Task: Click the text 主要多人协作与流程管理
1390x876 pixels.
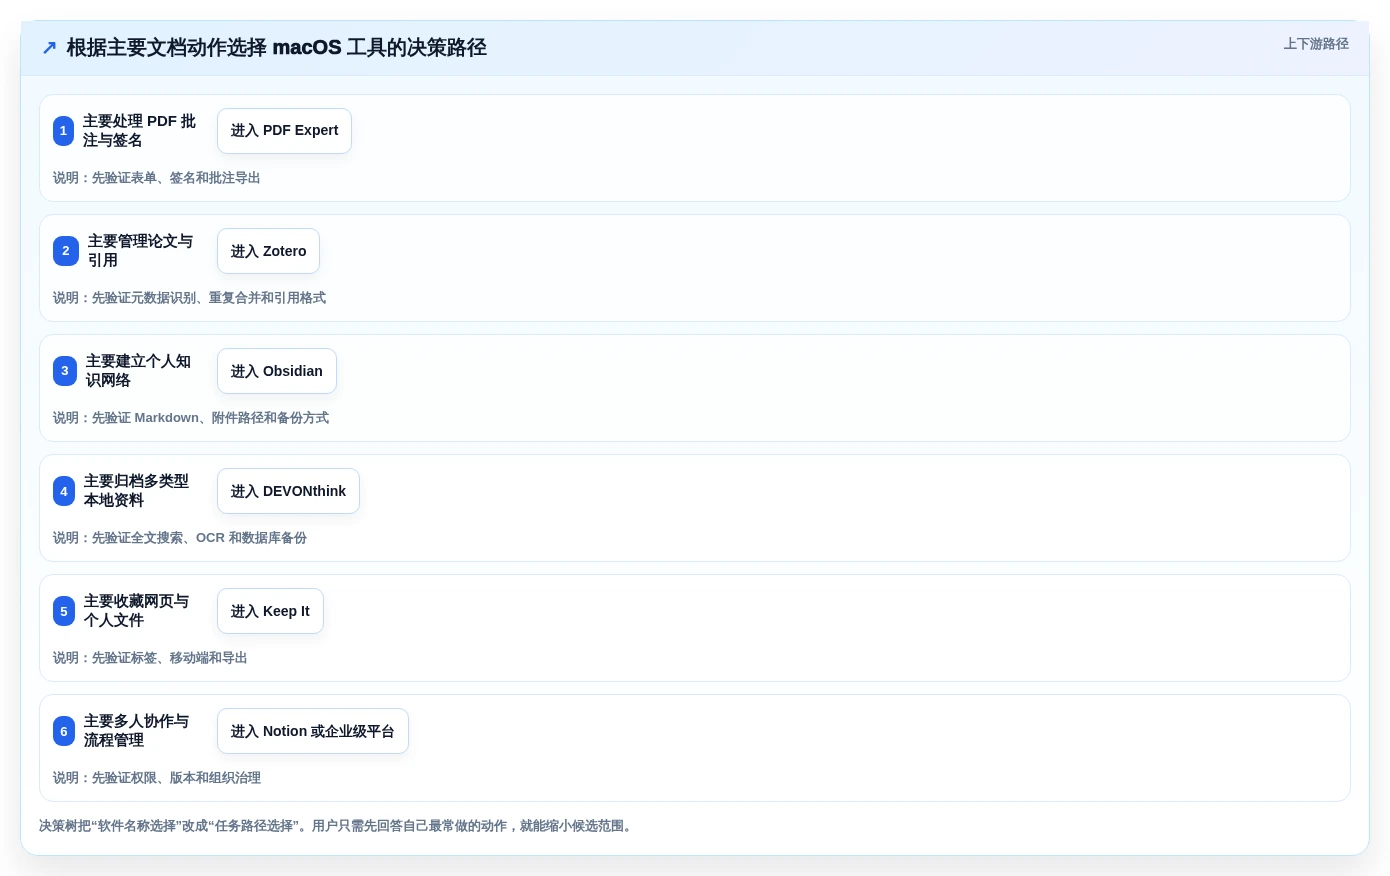Action: (137, 731)
